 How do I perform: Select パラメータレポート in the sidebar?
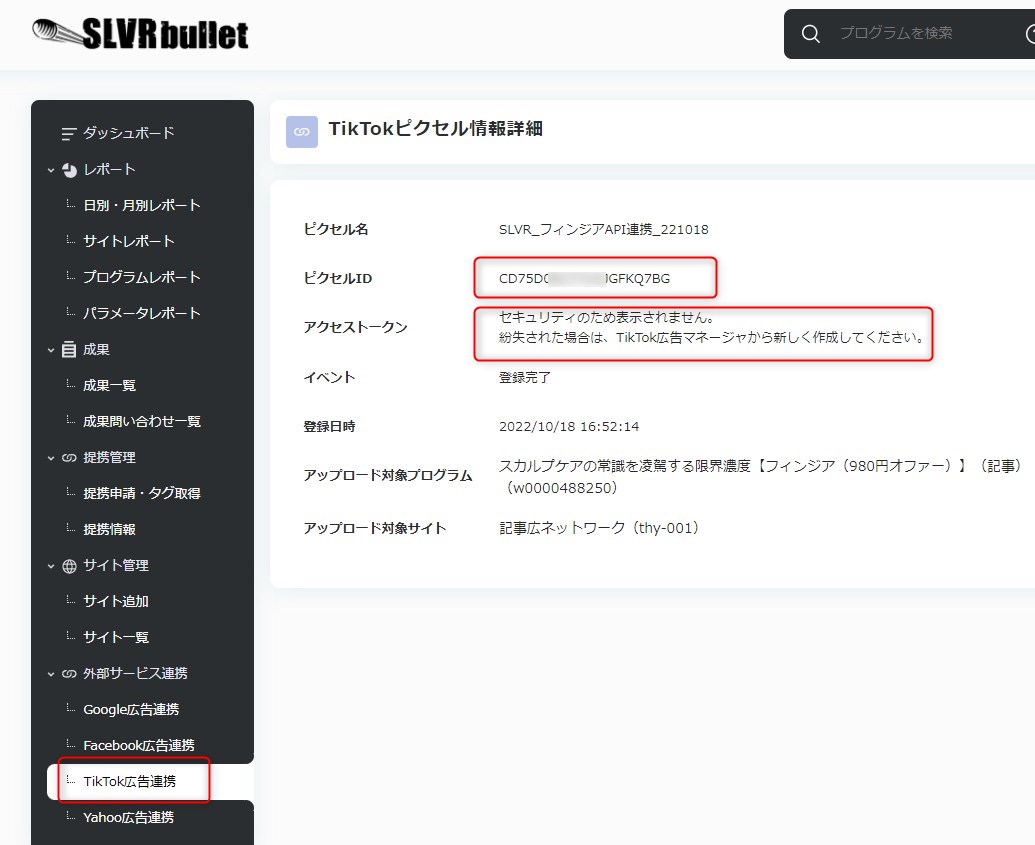pos(142,313)
